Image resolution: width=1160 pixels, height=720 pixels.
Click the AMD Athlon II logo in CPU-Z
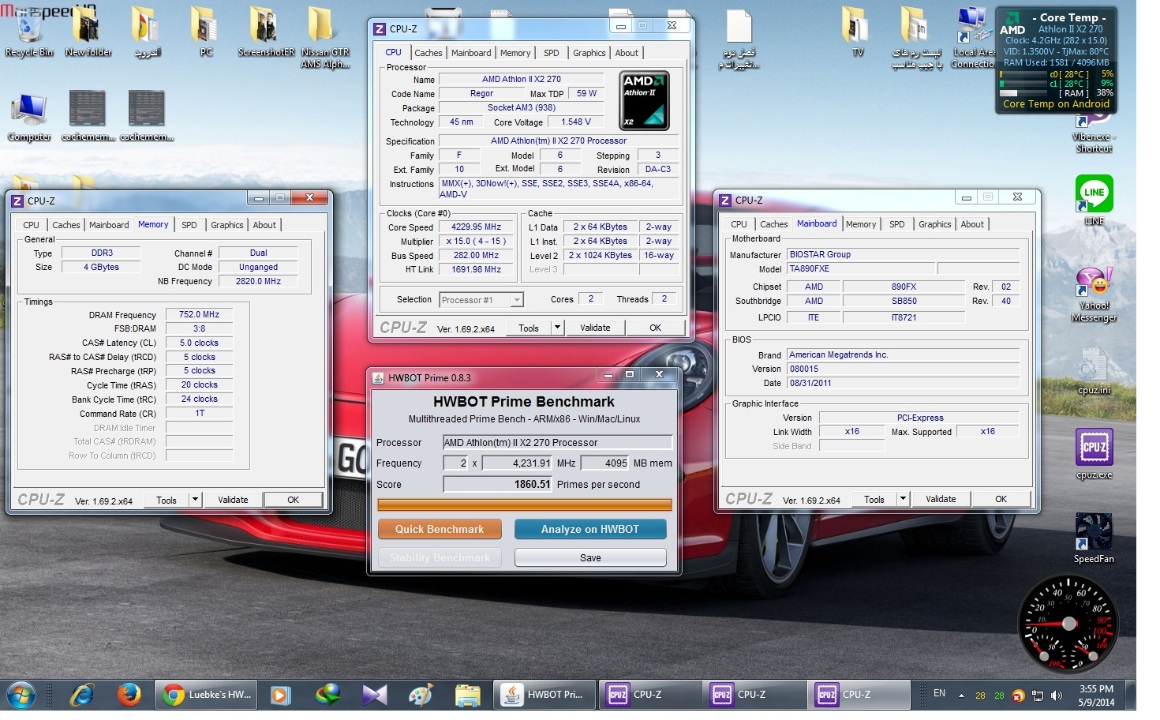pyautogui.click(x=644, y=101)
